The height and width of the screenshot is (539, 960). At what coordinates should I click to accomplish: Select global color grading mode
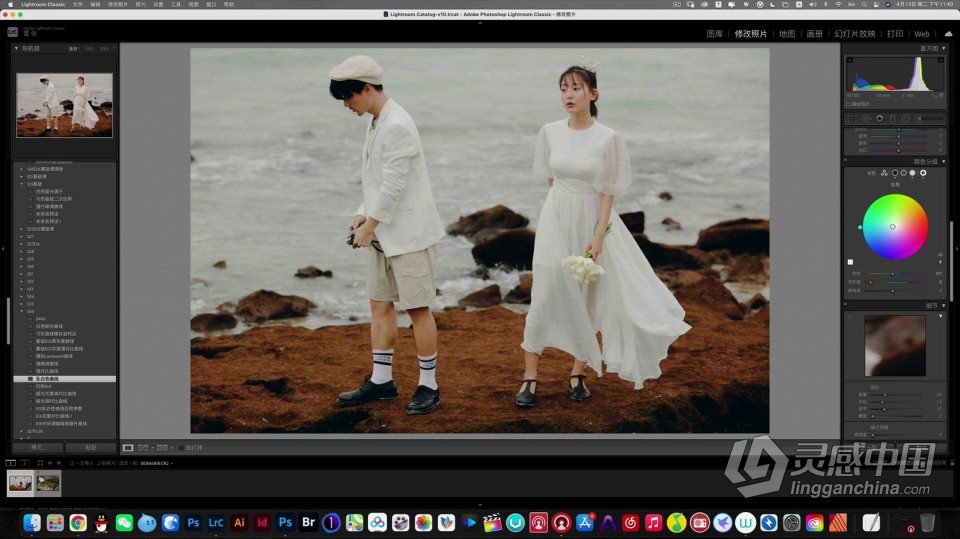[923, 173]
